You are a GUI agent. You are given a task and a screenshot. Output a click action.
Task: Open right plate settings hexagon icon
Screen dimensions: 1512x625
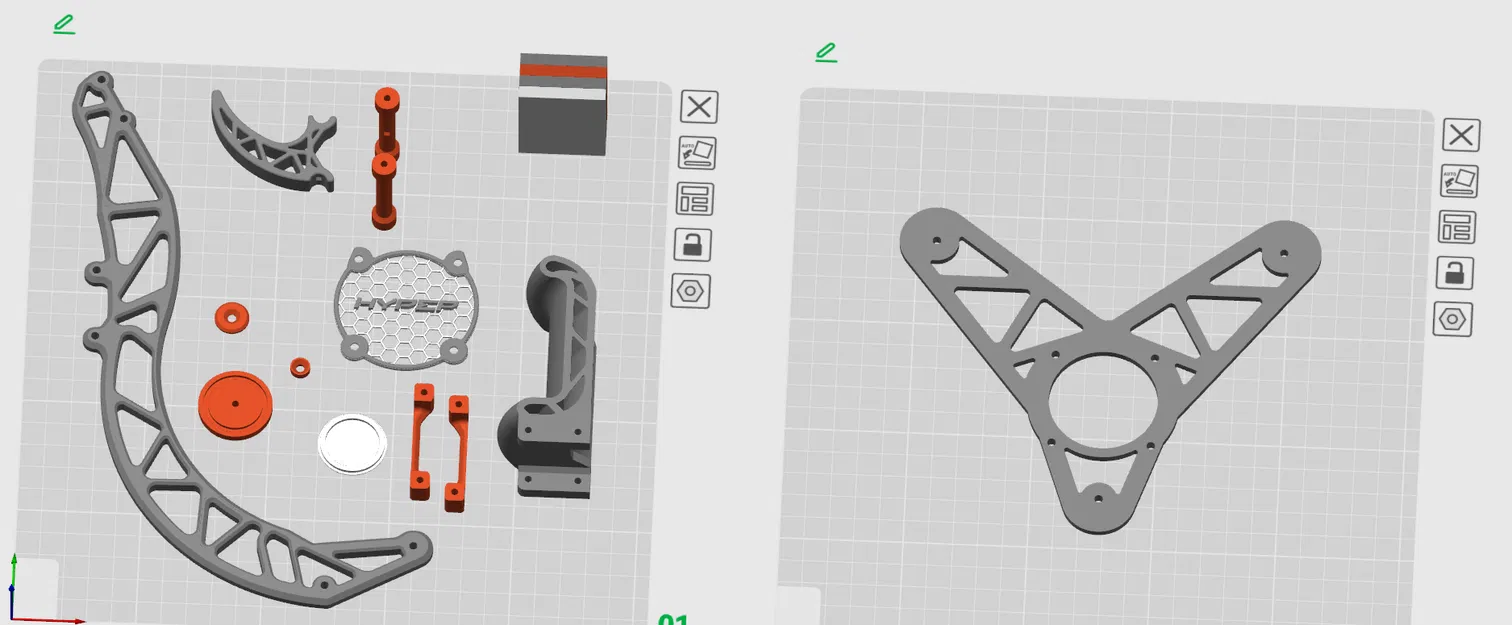[x=1453, y=319]
